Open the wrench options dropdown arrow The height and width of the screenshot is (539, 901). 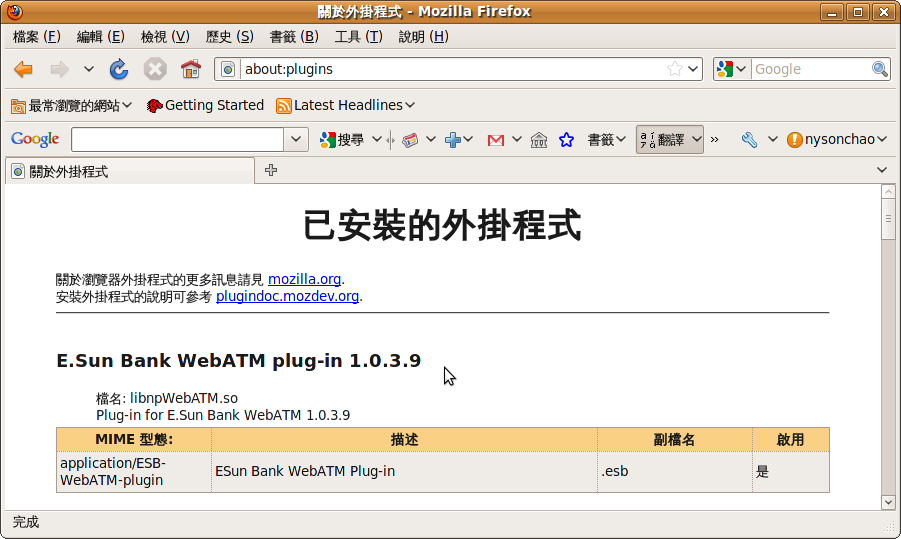772,140
